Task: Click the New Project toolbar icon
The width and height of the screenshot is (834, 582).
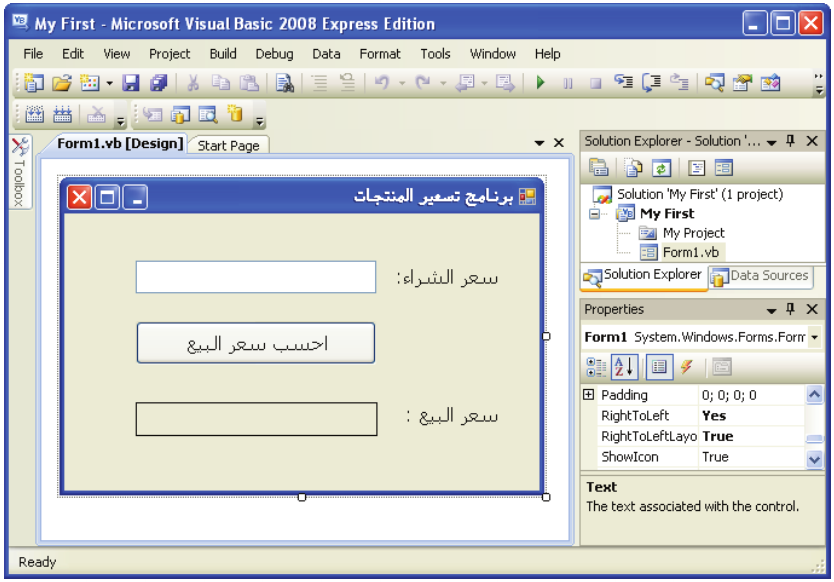Action: [34, 82]
